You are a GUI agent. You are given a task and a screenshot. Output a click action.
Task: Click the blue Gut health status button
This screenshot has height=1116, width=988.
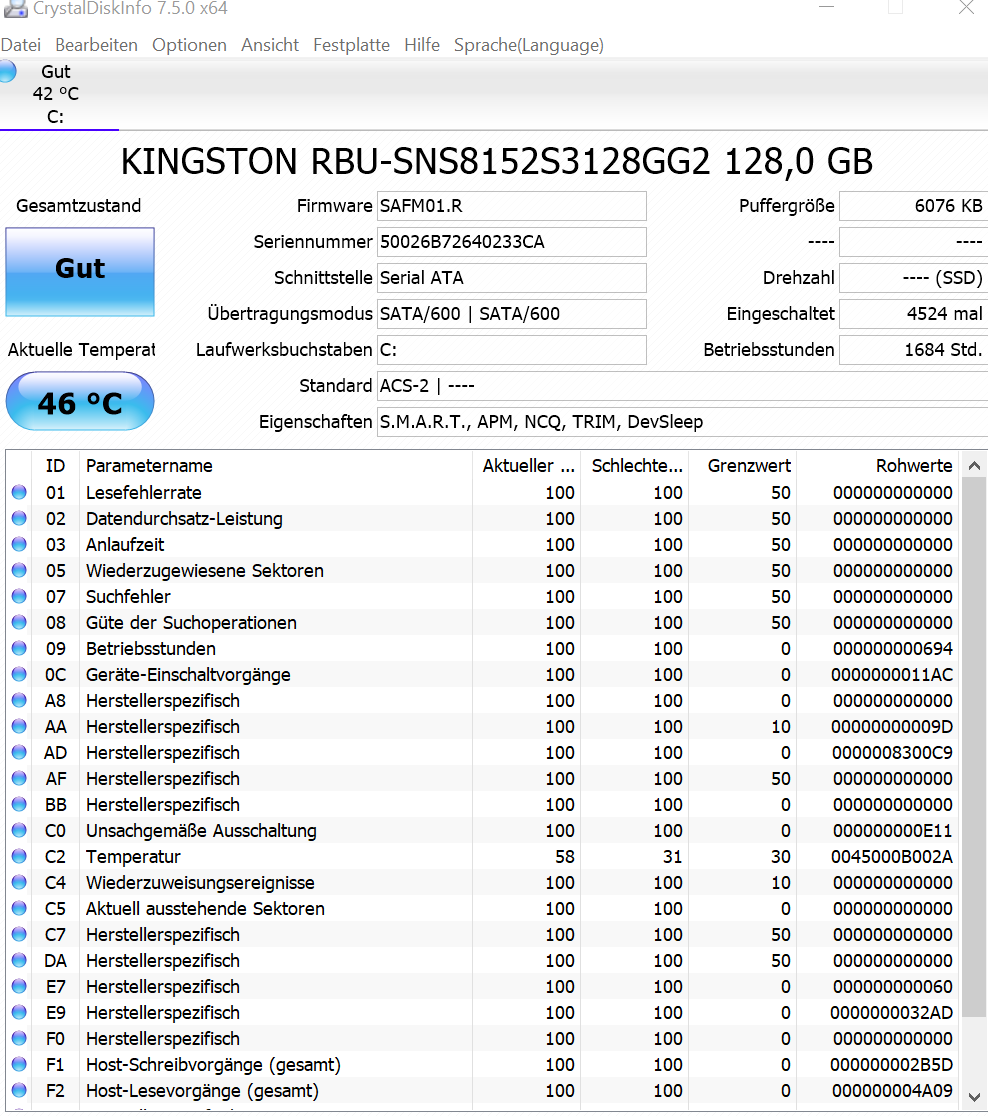coord(80,271)
